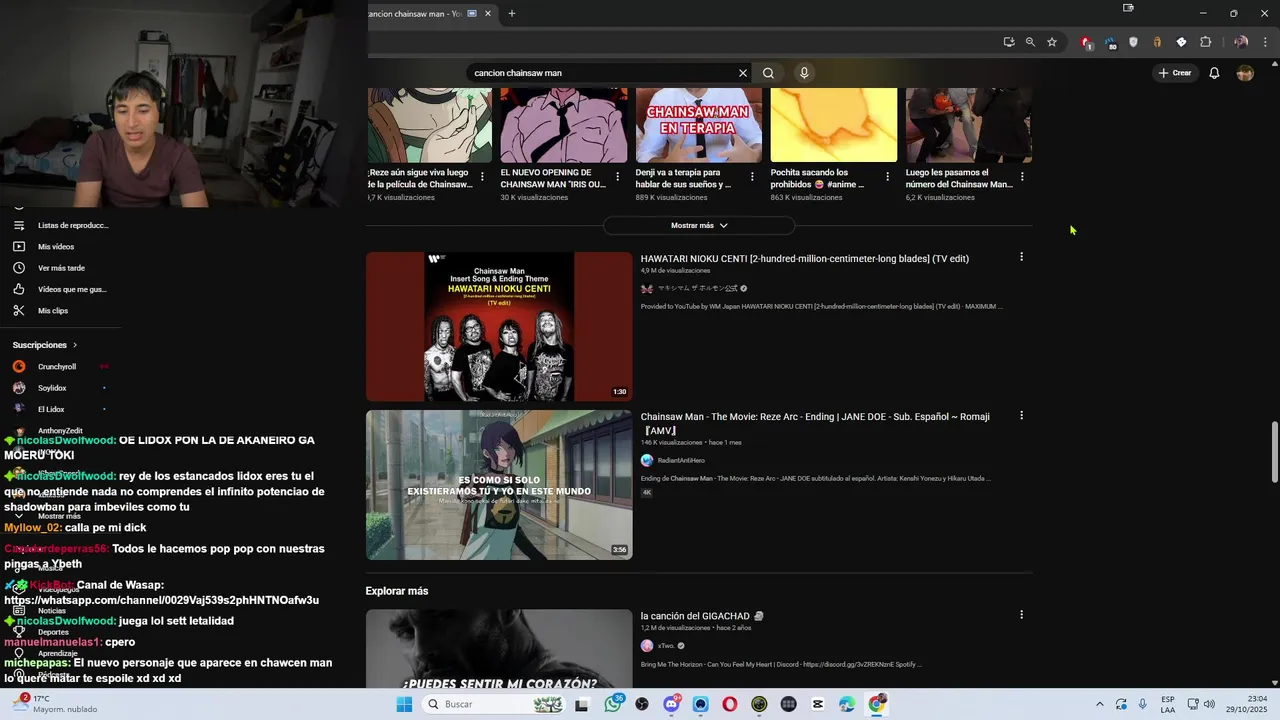Open options for HAWATARI NIOKU CENTI video
Screen dimensions: 1280x720
coord(1021,257)
